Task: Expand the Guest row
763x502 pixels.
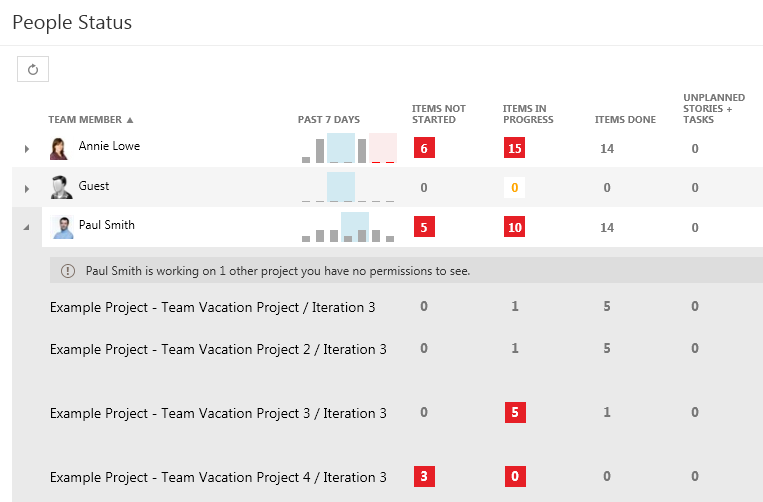Action: (27, 189)
